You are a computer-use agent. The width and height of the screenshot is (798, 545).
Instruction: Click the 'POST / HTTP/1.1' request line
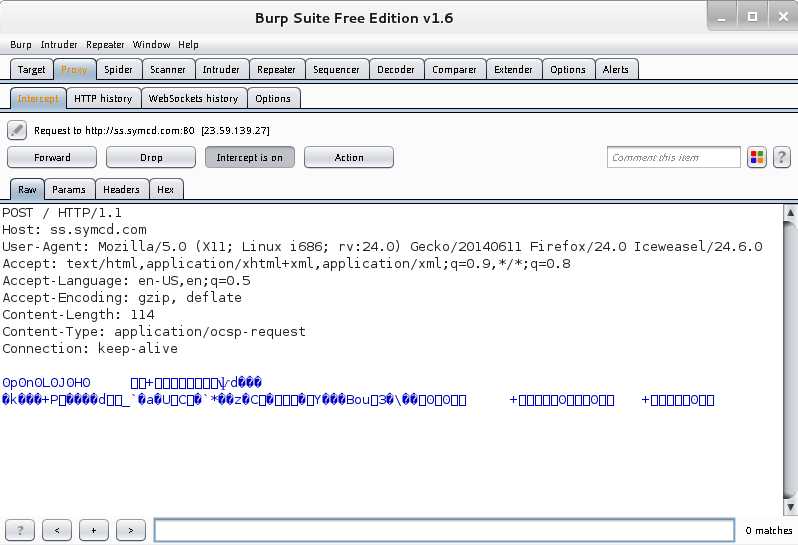click(x=62, y=213)
